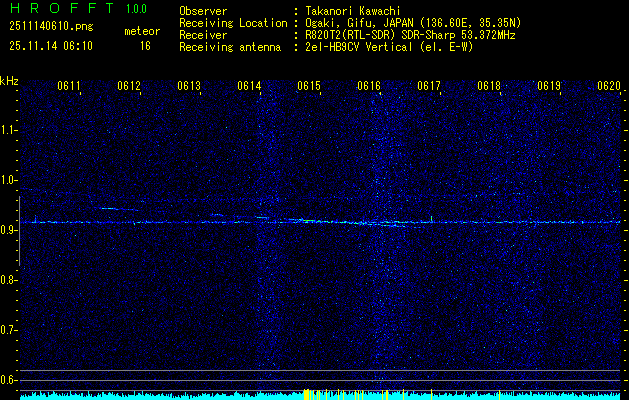Screen dimensions: 629x400
Task: Click the Receiver value R820T2(RTL-SDR) line
Action: click(x=410, y=35)
